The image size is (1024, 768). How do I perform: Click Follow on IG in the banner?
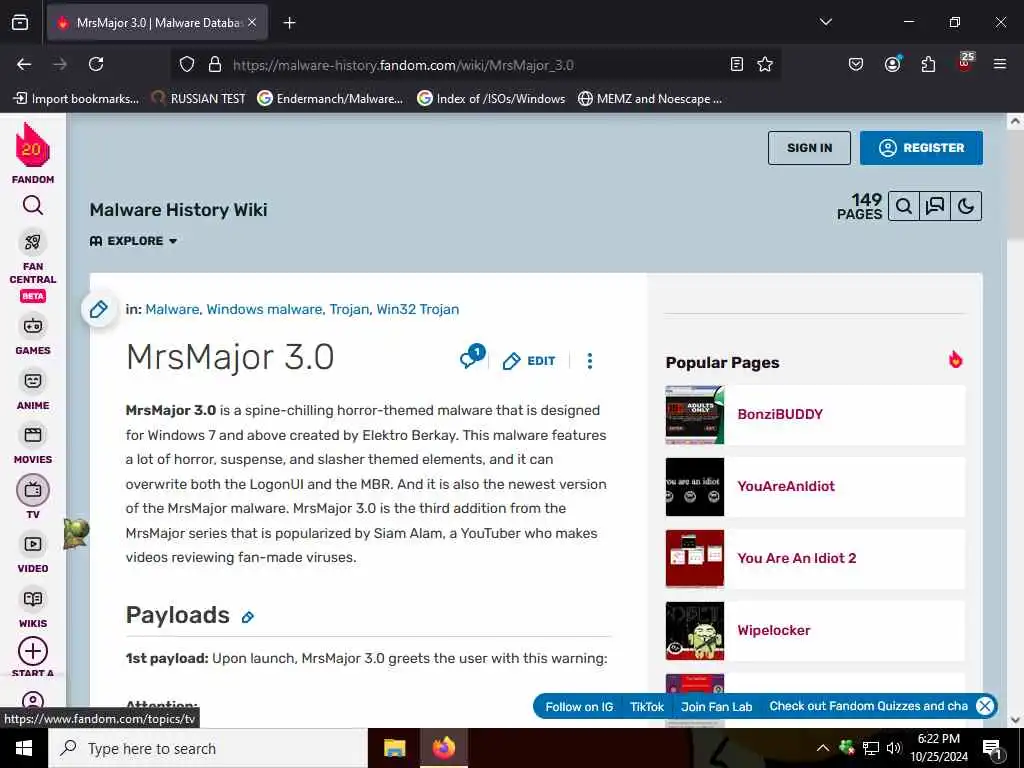[x=579, y=707]
